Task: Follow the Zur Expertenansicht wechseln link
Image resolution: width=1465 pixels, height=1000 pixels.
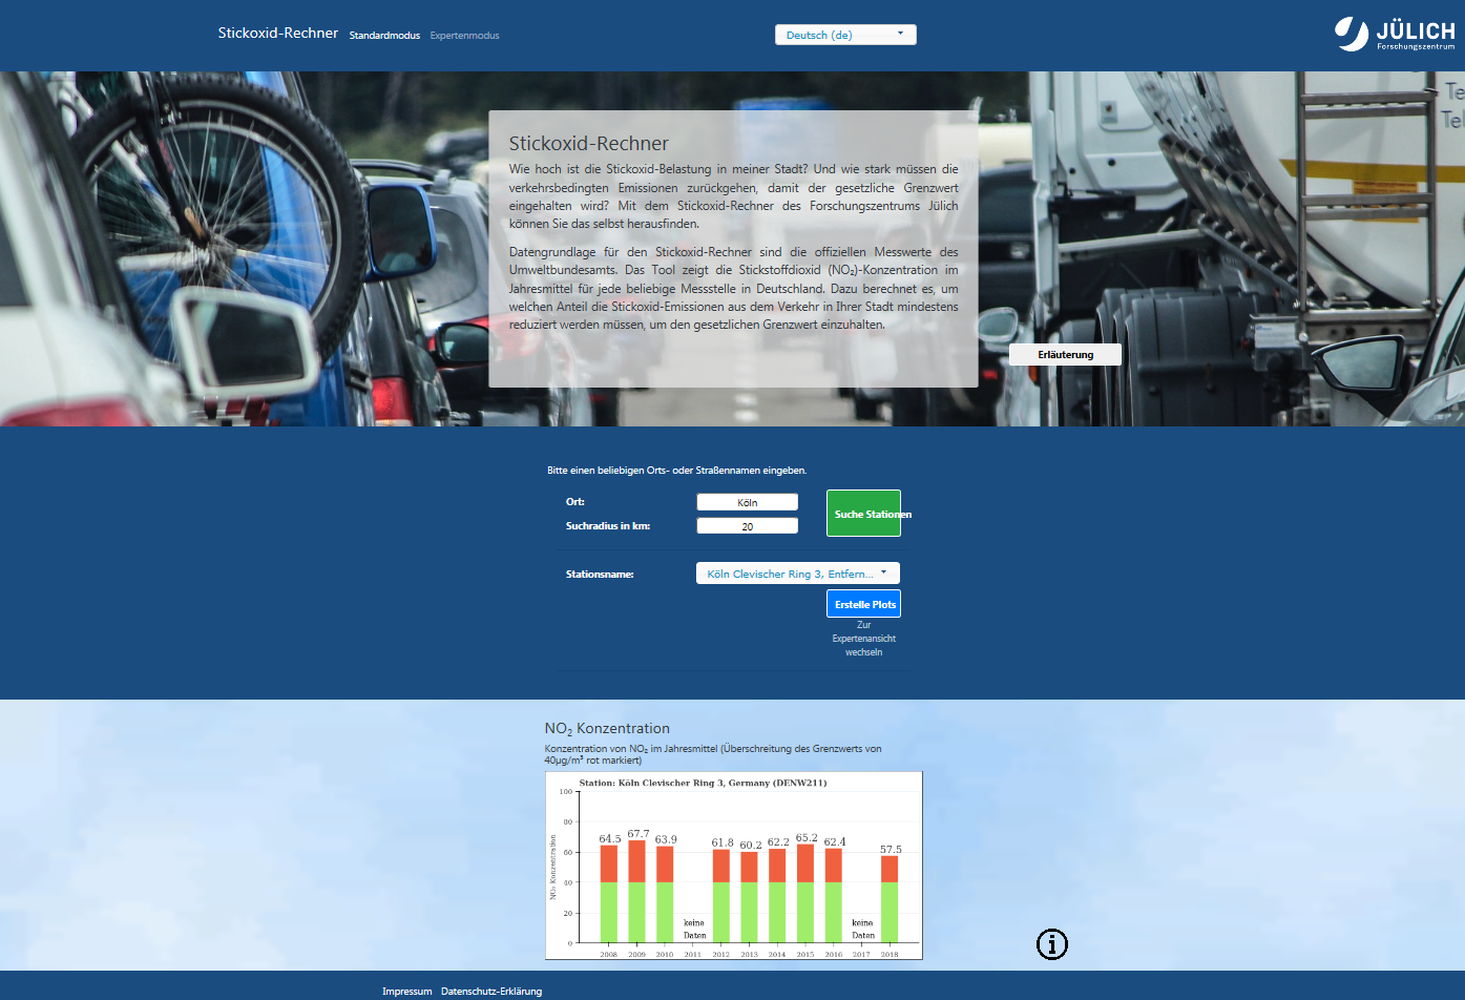Action: coord(863,638)
